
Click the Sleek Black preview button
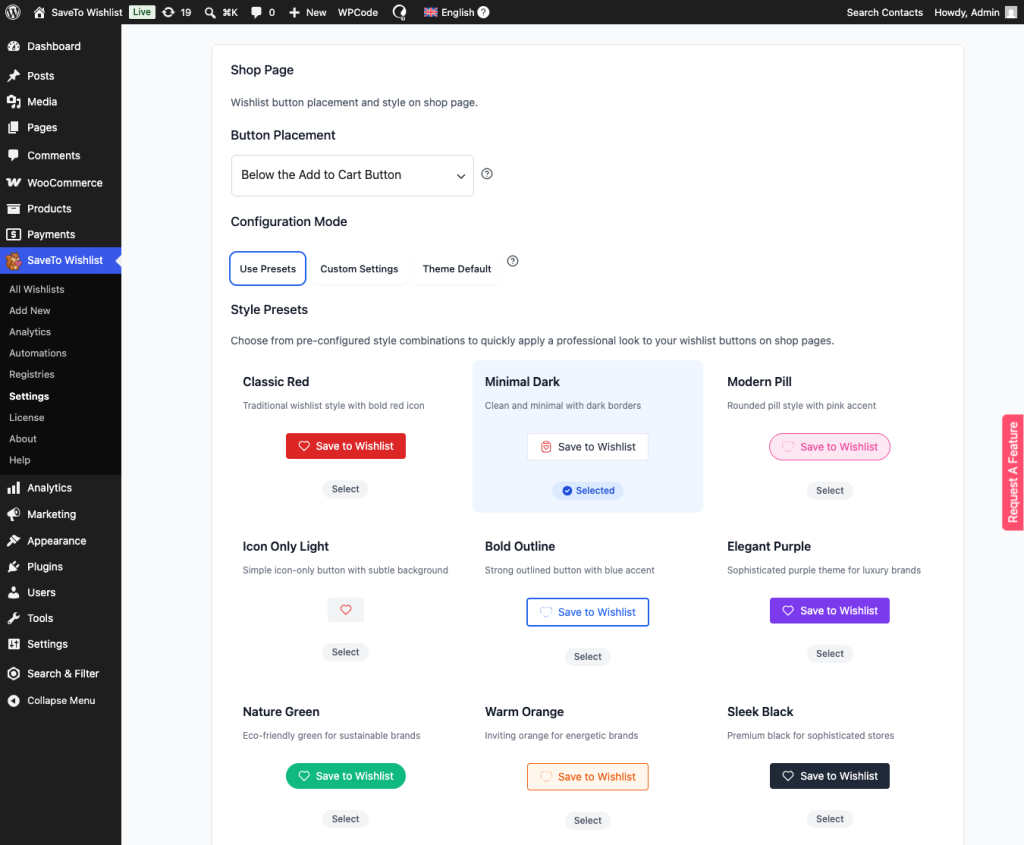pyautogui.click(x=829, y=776)
